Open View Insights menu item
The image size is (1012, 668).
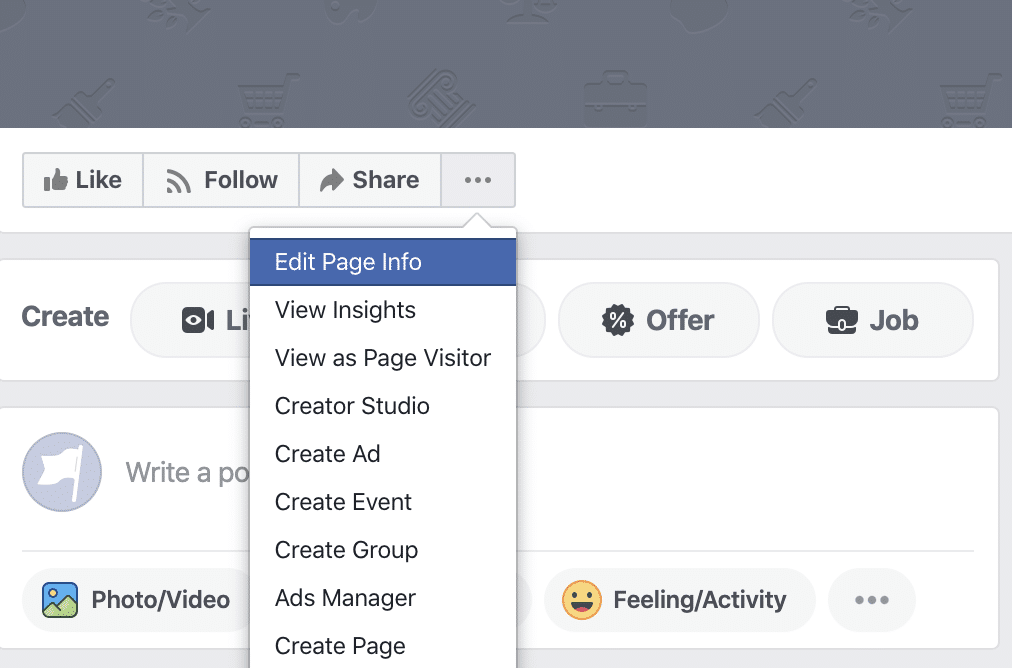345,310
